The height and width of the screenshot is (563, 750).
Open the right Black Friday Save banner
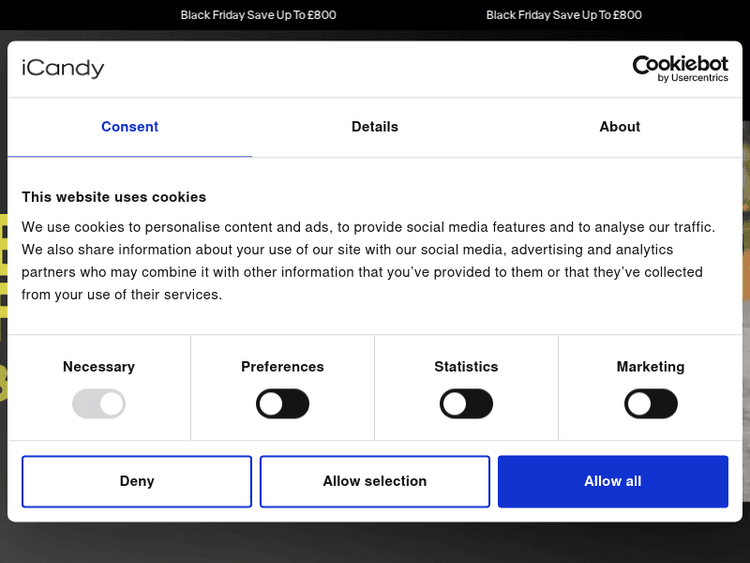pyautogui.click(x=564, y=15)
